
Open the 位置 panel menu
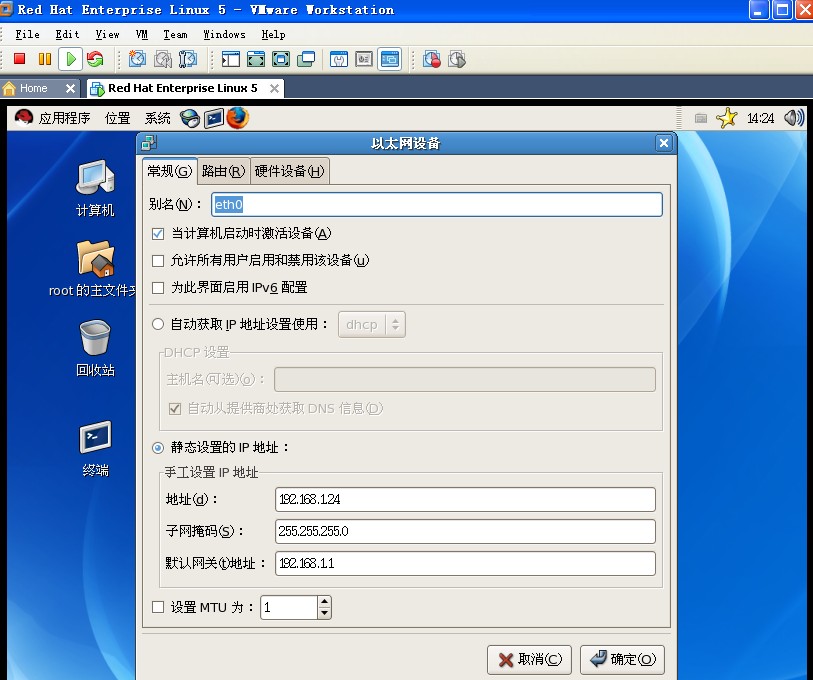pyautogui.click(x=118, y=118)
